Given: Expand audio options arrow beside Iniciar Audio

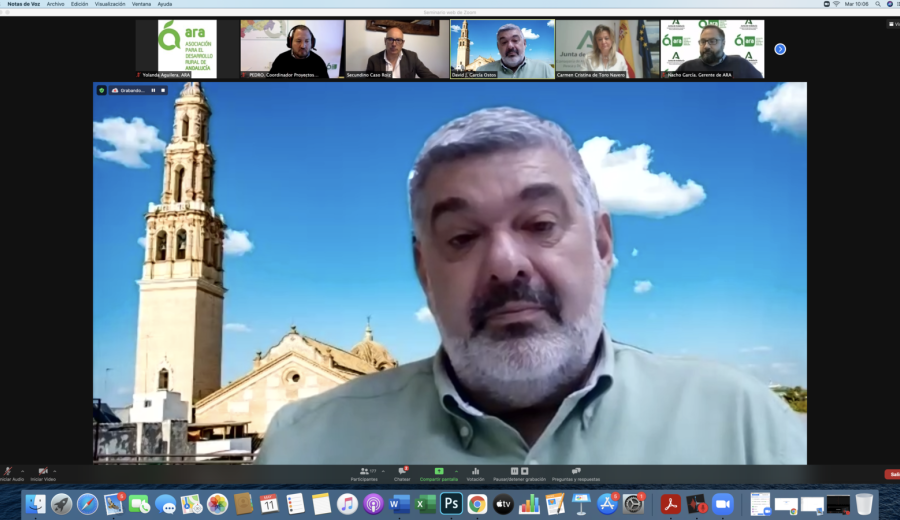Looking at the screenshot, I should click(22, 471).
